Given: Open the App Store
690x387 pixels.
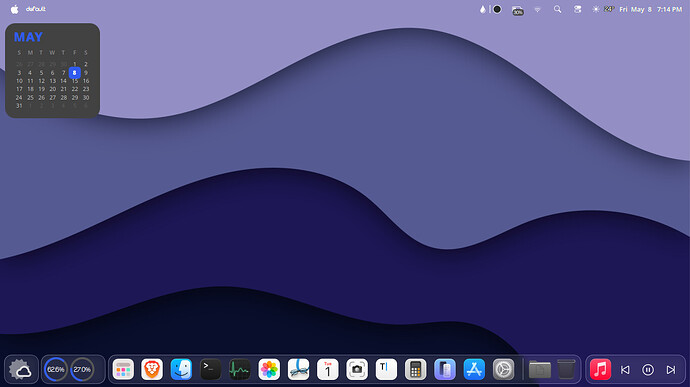Looking at the screenshot, I should (474, 369).
